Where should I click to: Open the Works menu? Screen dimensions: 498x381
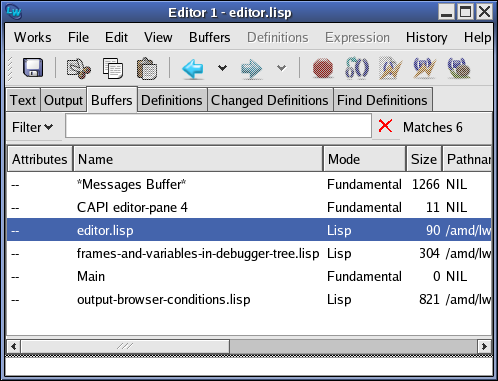coord(33,37)
